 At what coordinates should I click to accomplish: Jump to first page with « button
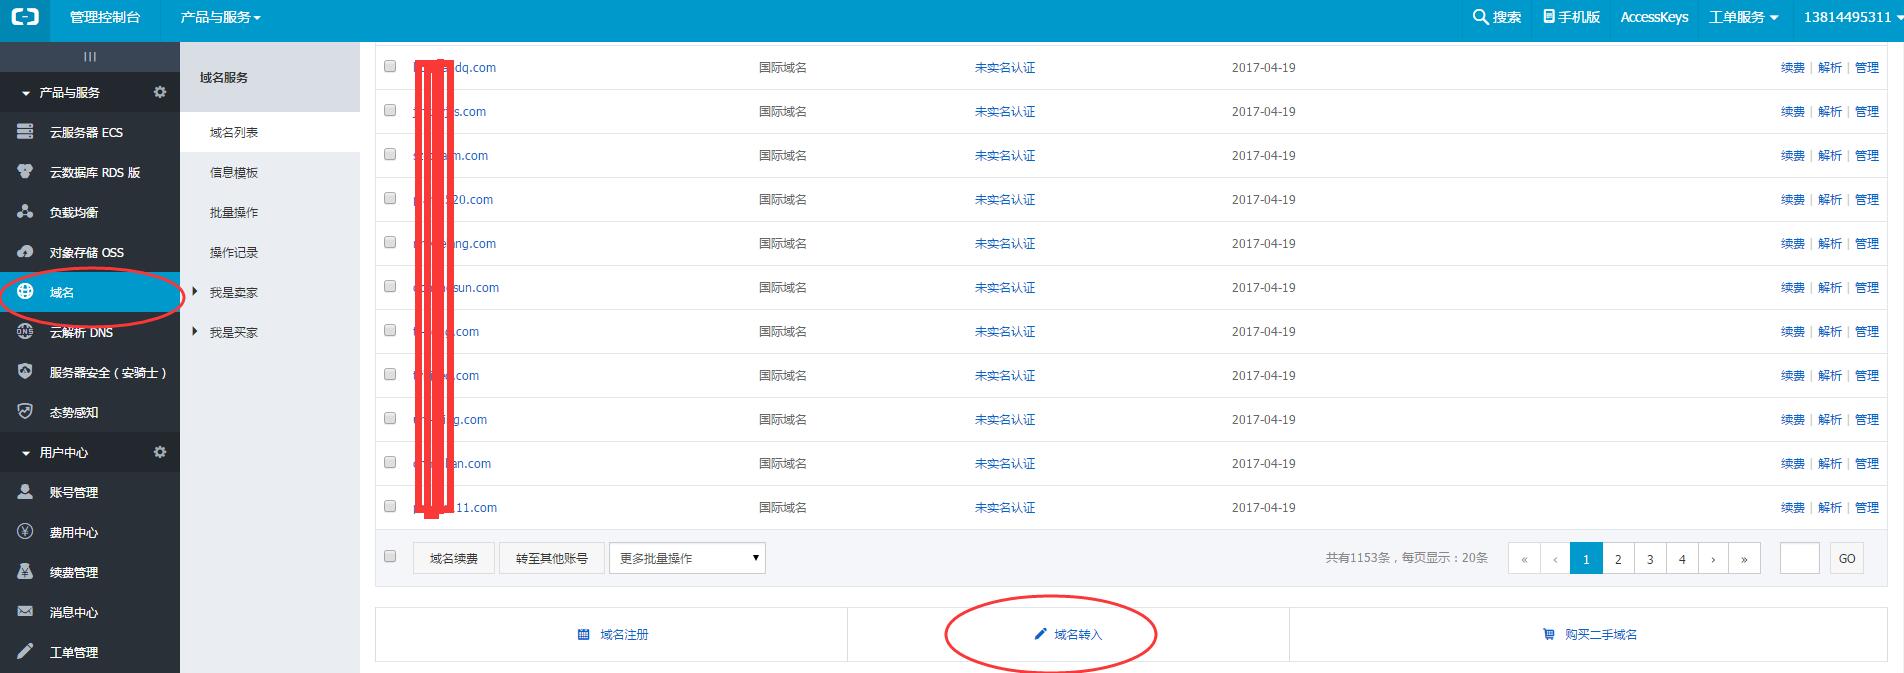[x=1524, y=558]
